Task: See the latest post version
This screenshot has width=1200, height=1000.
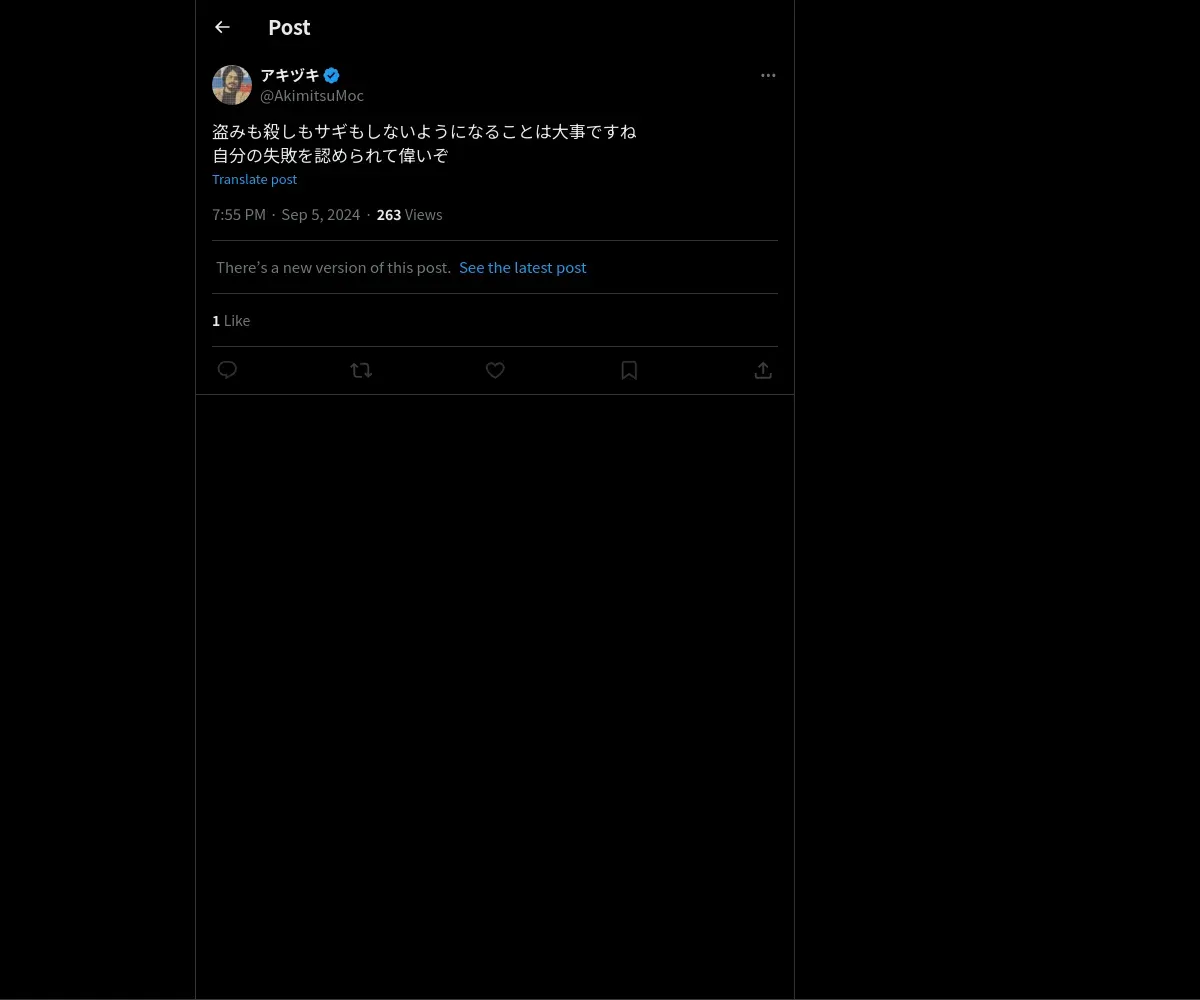Action: pyautogui.click(x=523, y=267)
